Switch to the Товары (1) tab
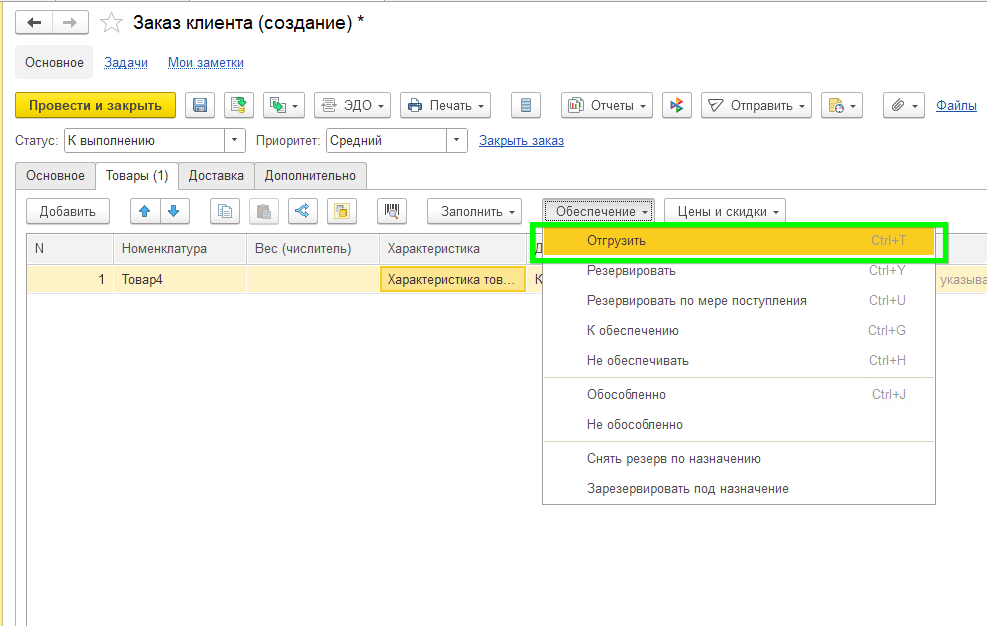This screenshot has width=987, height=626. 137,176
